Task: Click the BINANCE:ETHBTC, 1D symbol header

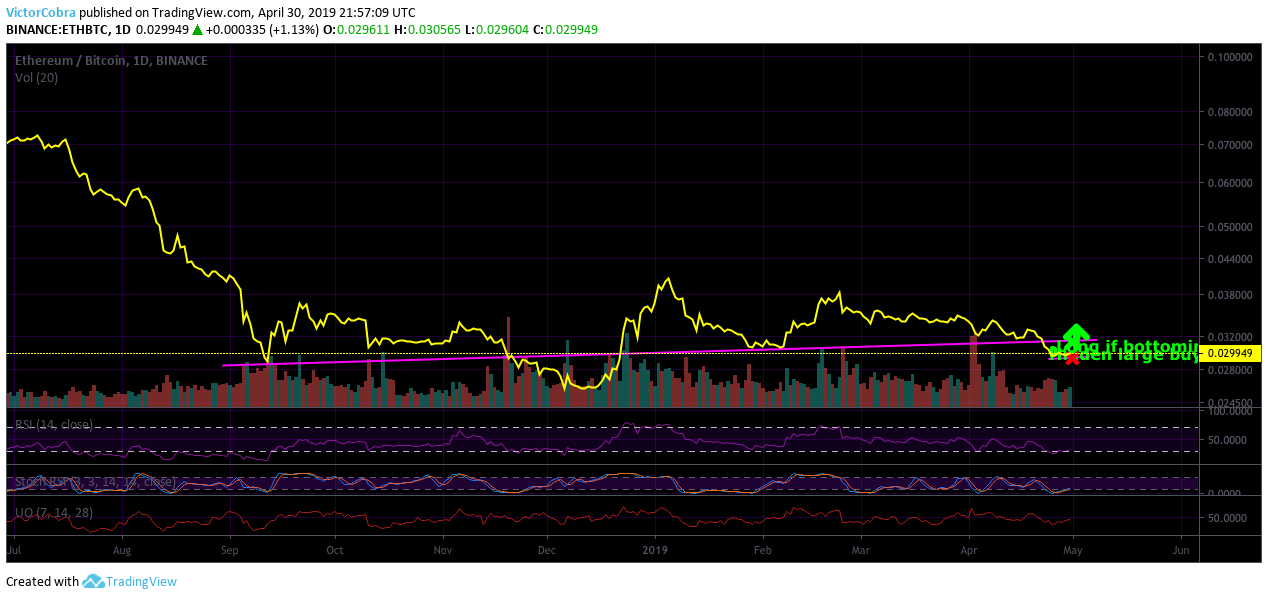Action: (68, 30)
